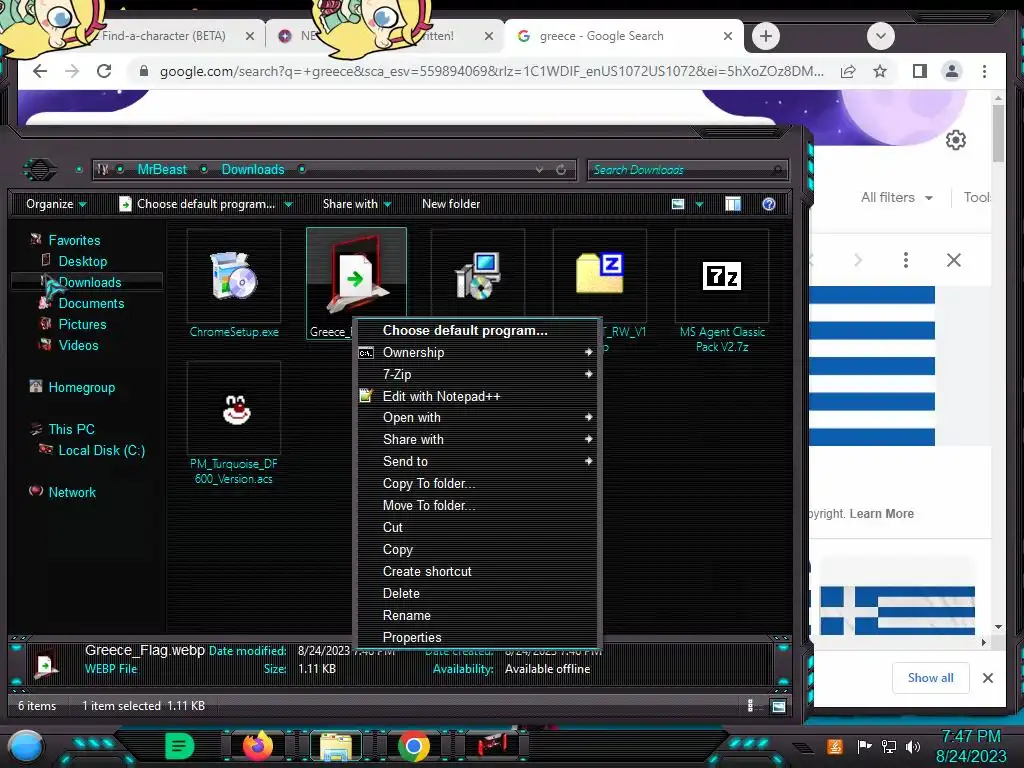1024x768 pixels.
Task: Open Documents in navigation pane
Action: pos(91,304)
